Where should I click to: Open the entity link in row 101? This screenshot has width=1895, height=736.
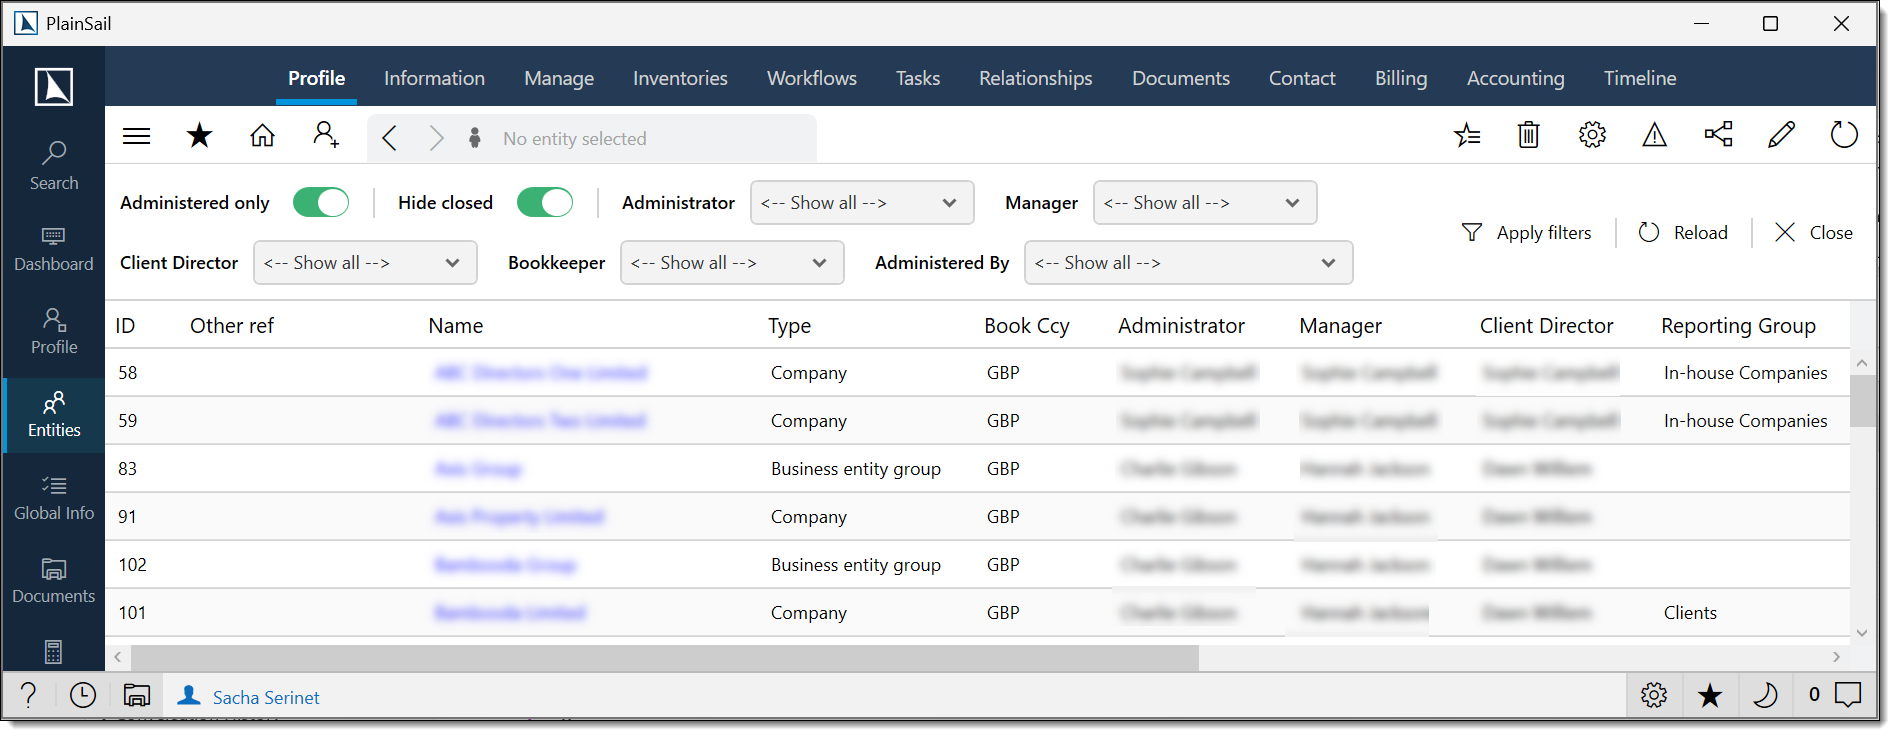510,613
